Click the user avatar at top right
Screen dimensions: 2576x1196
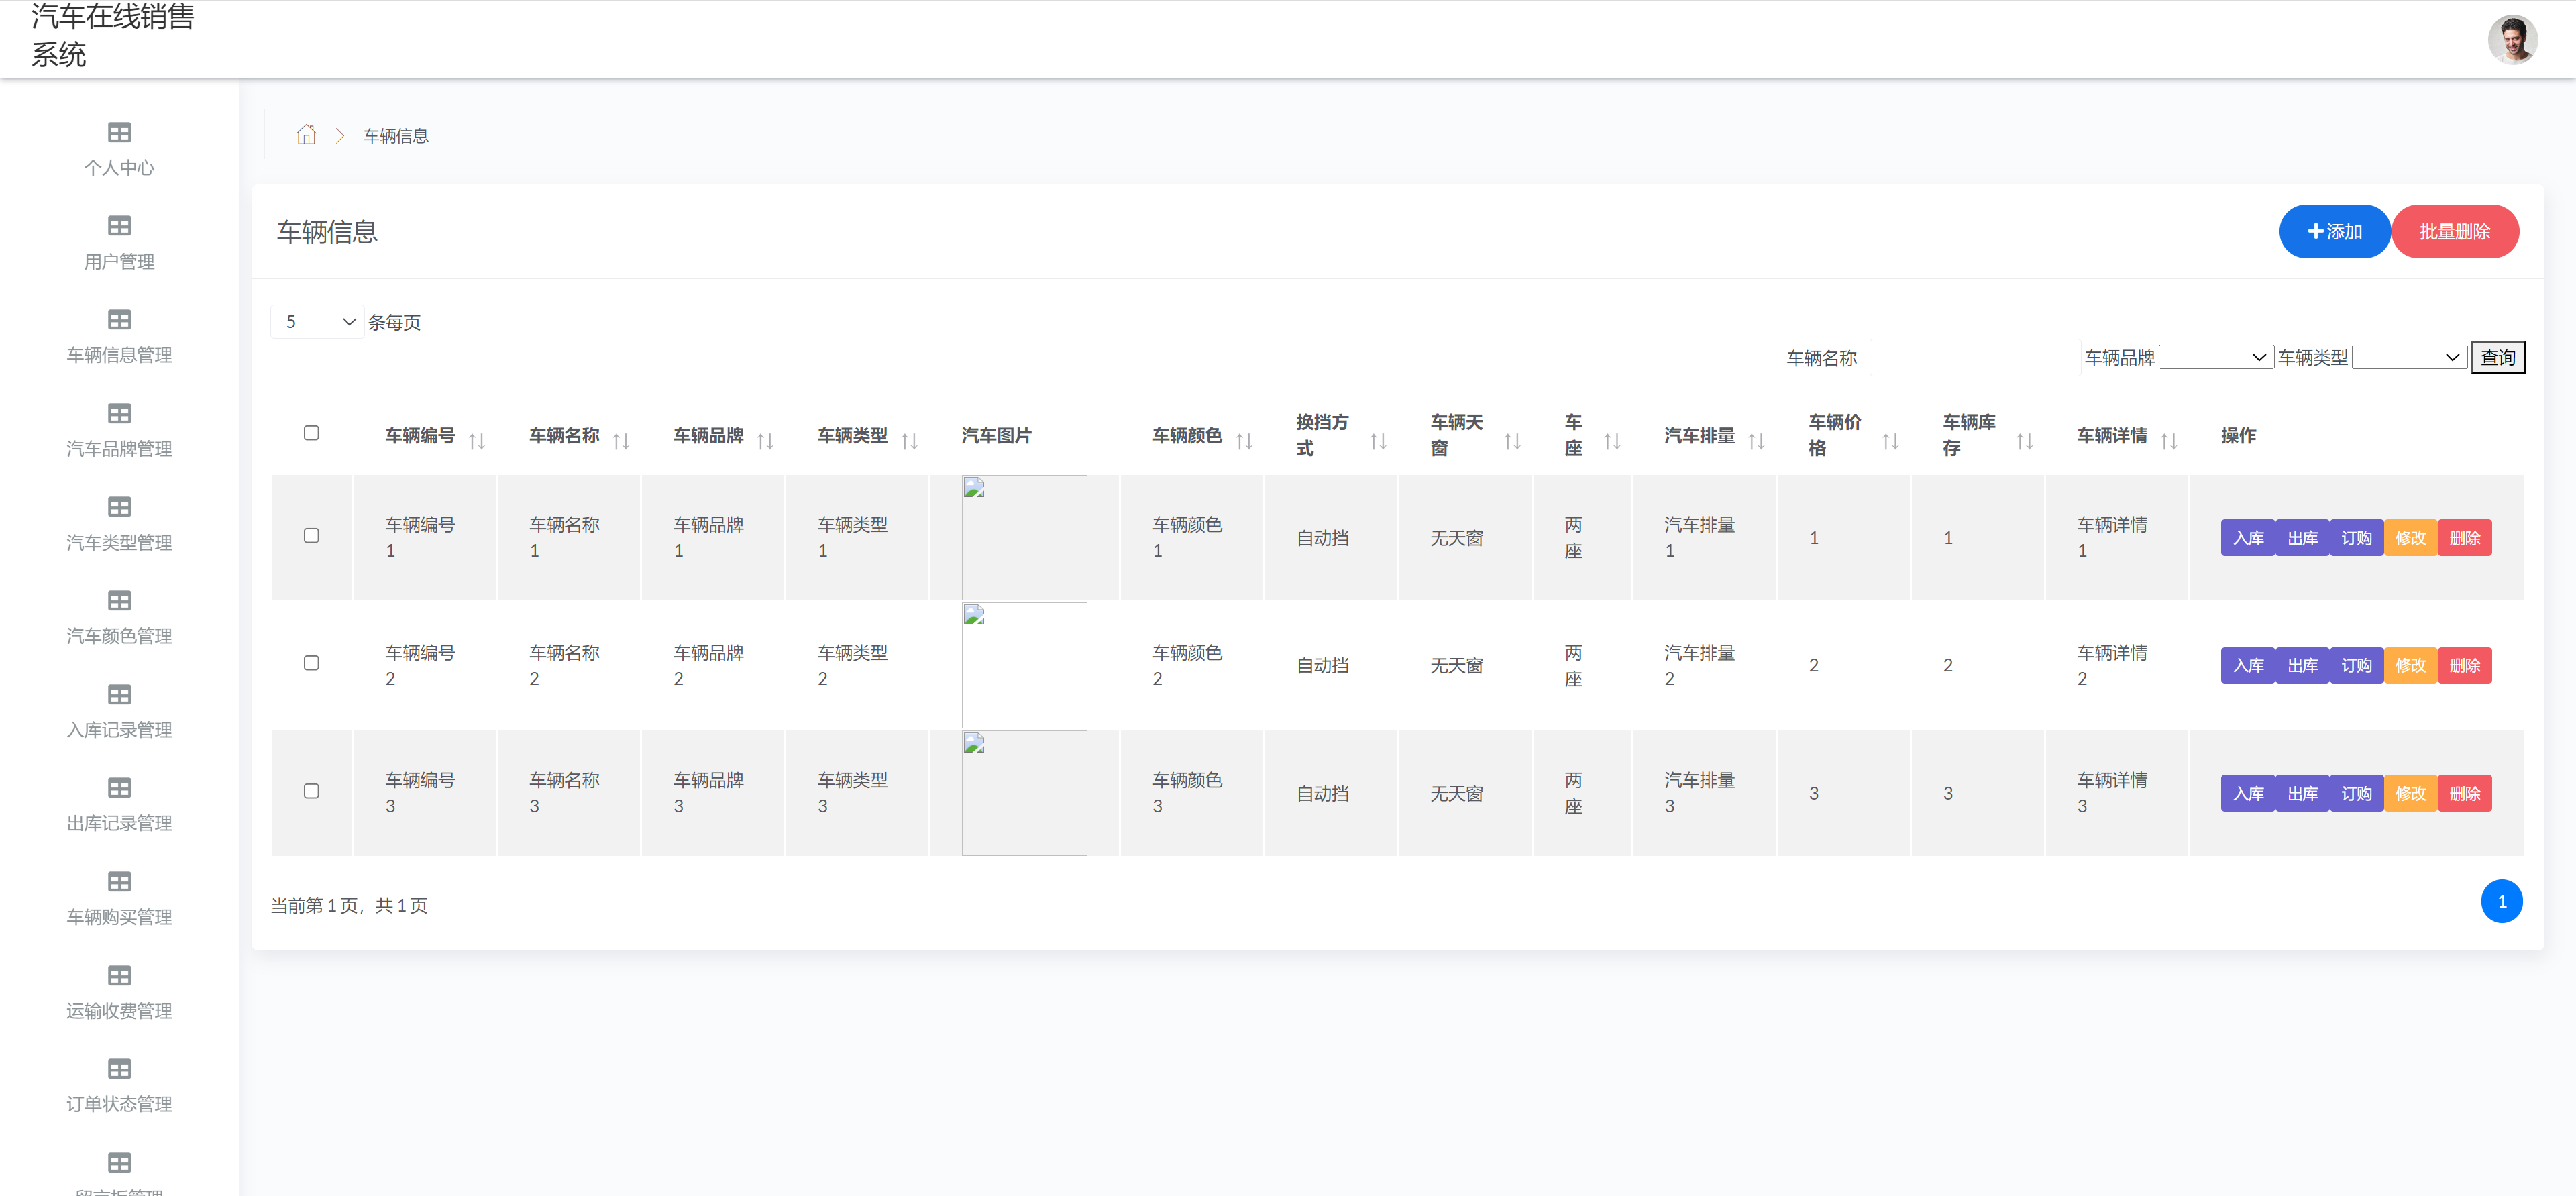tap(2512, 40)
